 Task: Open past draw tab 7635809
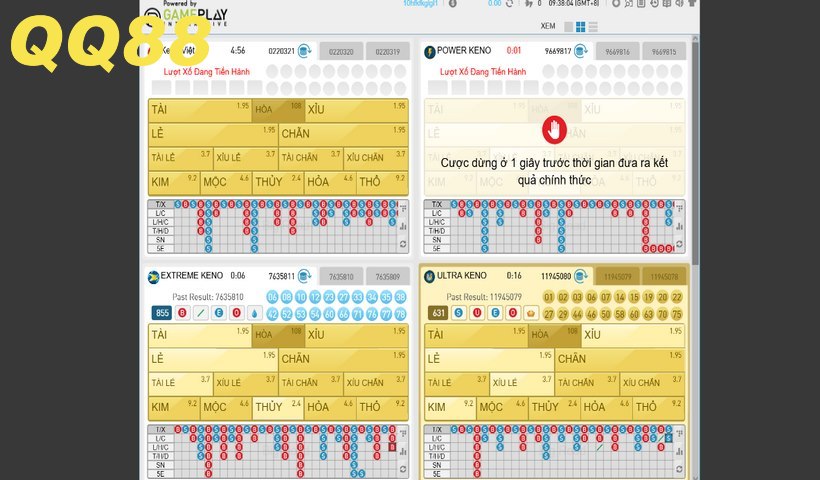(x=388, y=276)
